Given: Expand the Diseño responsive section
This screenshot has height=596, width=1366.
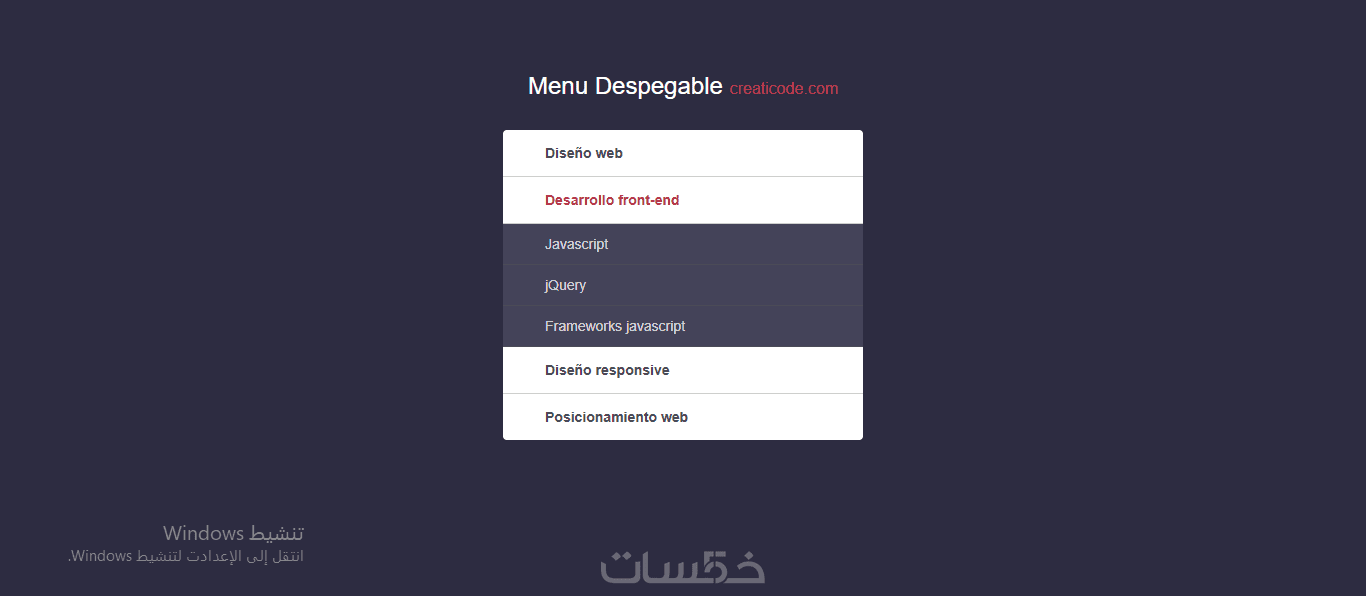Looking at the screenshot, I should [607, 370].
